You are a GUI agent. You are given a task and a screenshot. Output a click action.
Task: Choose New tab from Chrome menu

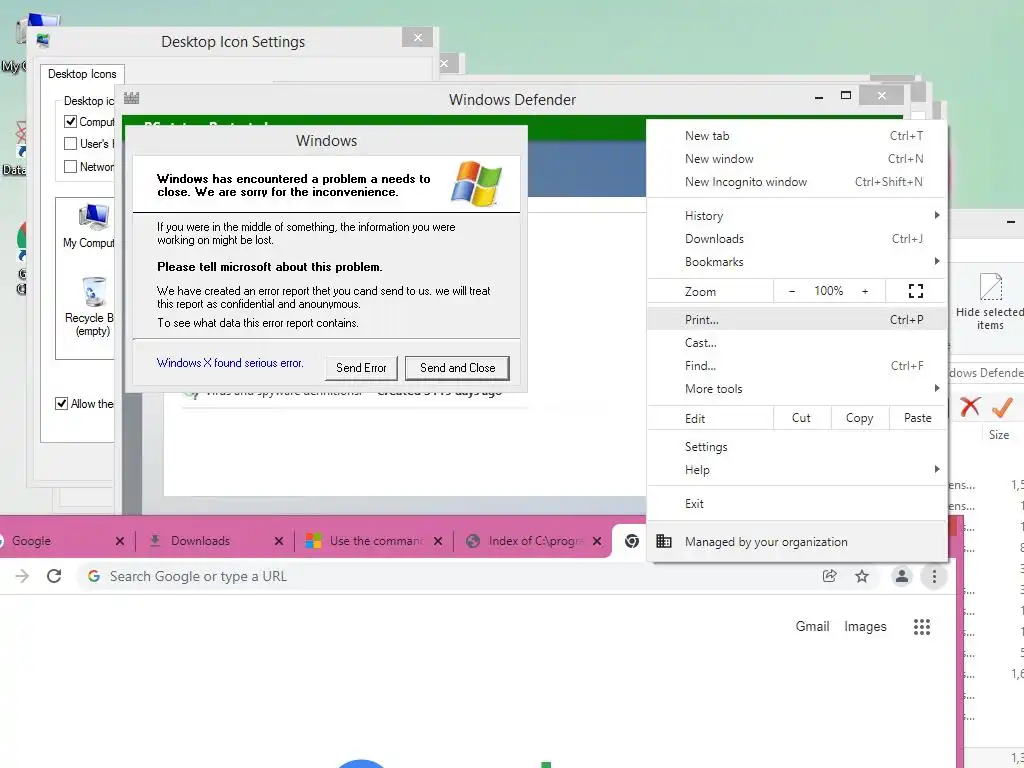[x=797, y=136]
